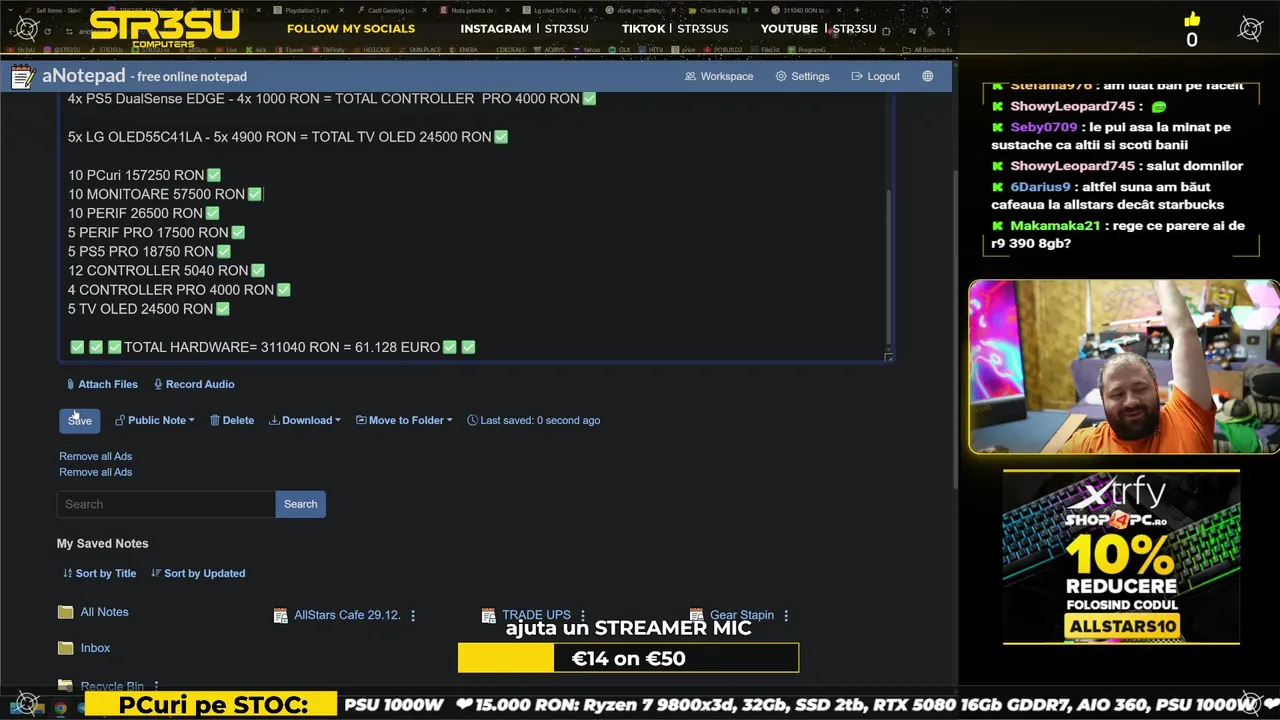Open Settings in aNotepad header
The image size is (1280, 720).
click(802, 76)
